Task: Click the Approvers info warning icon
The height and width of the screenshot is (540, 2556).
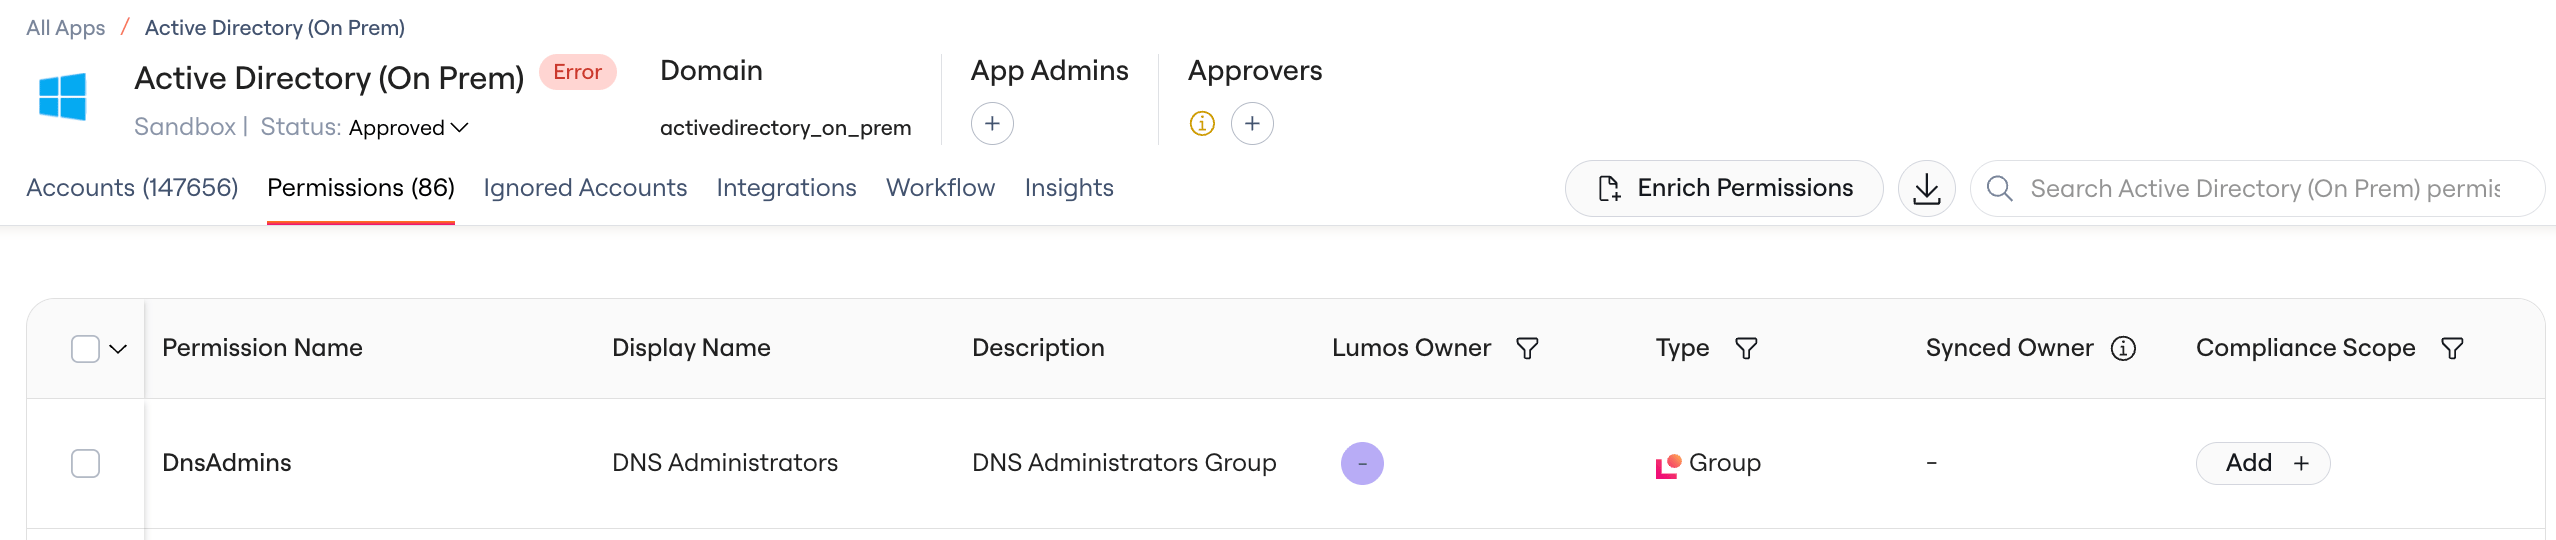Action: pos(1202,124)
